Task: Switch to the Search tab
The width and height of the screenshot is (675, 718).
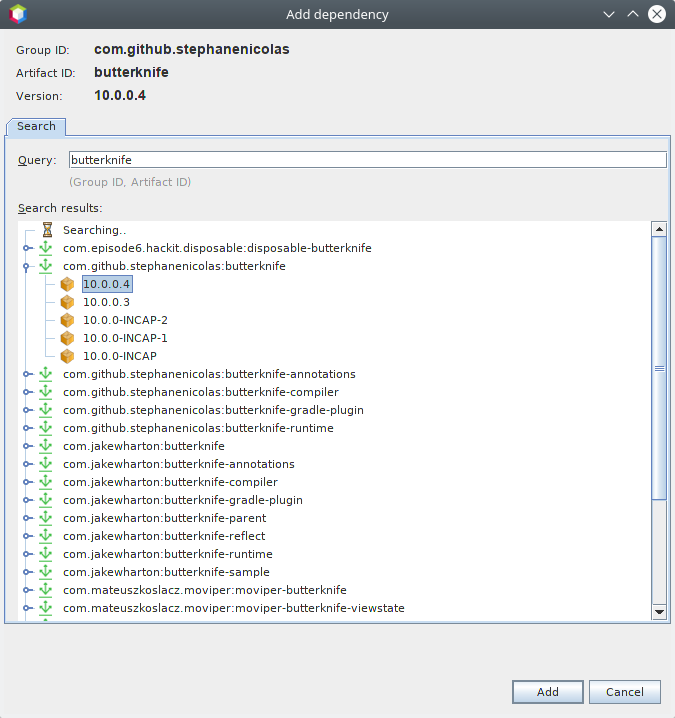Action: (36, 126)
